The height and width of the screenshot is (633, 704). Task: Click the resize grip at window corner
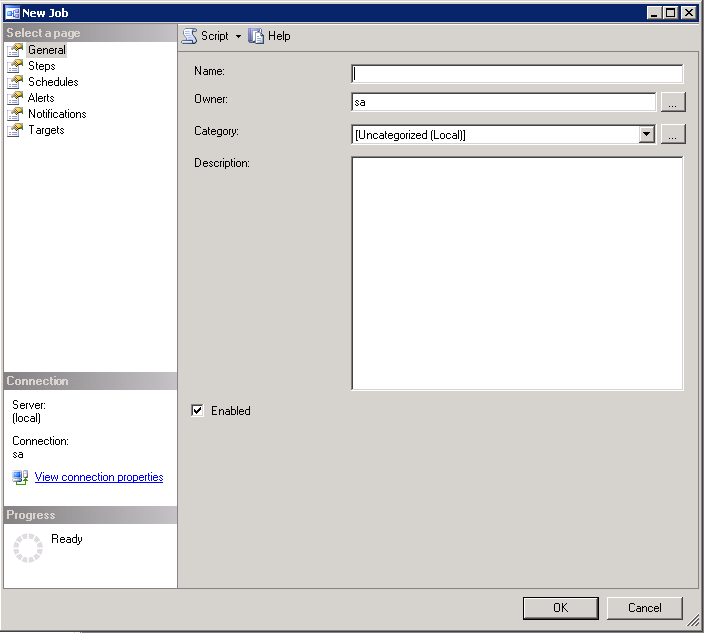[x=694, y=620]
